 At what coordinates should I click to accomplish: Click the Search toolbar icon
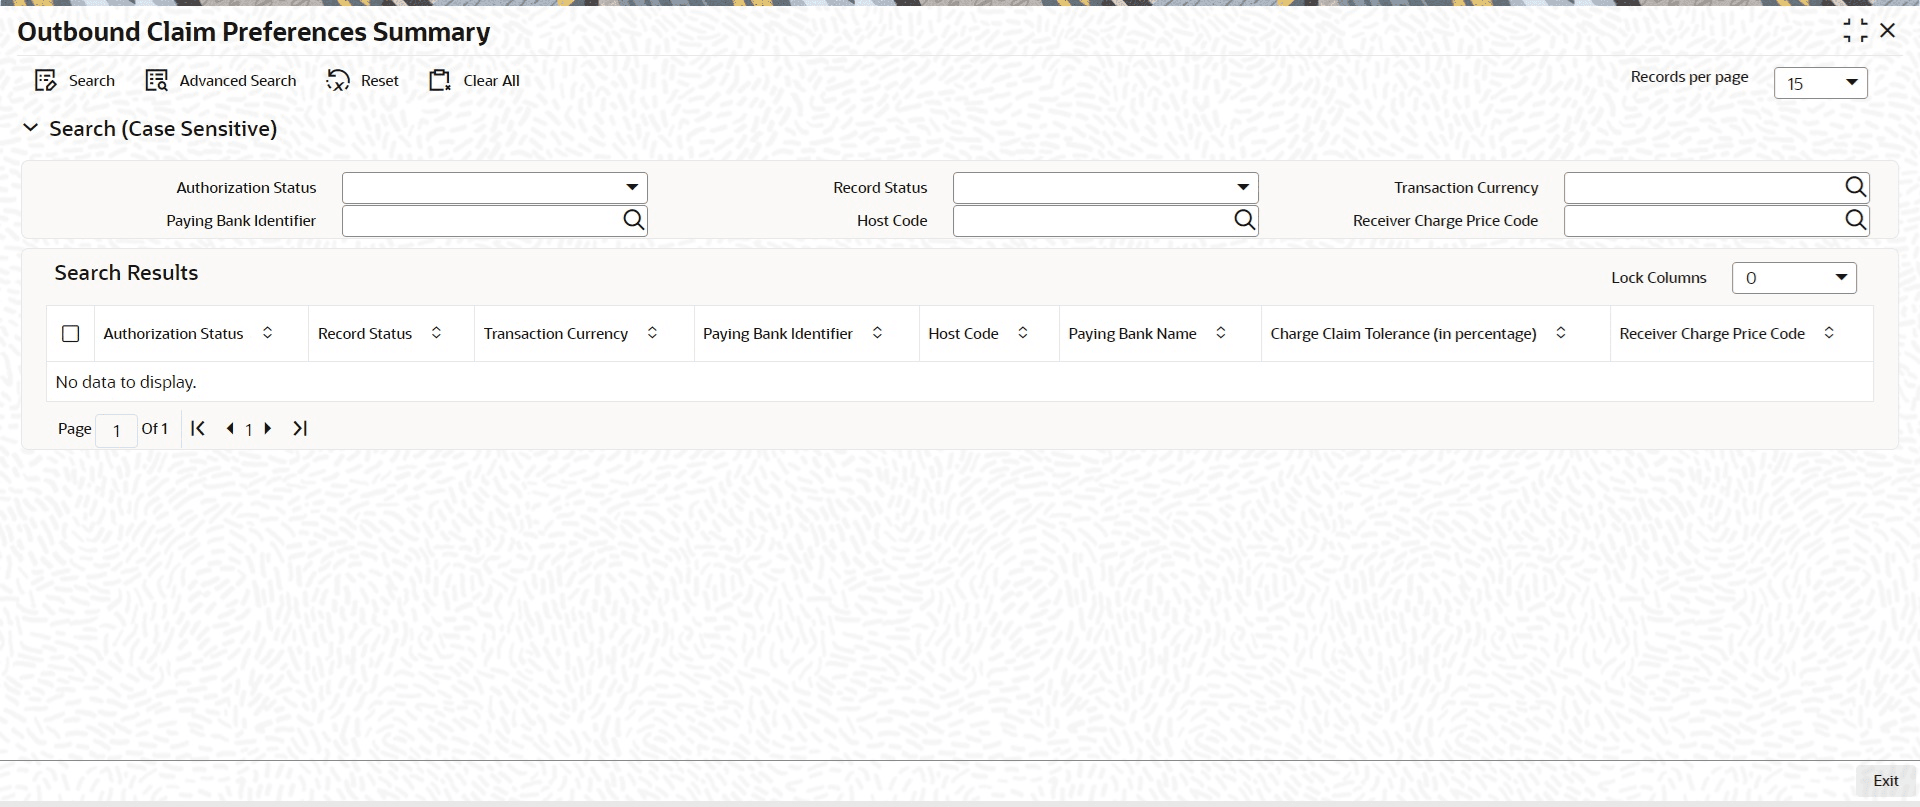tap(46, 81)
